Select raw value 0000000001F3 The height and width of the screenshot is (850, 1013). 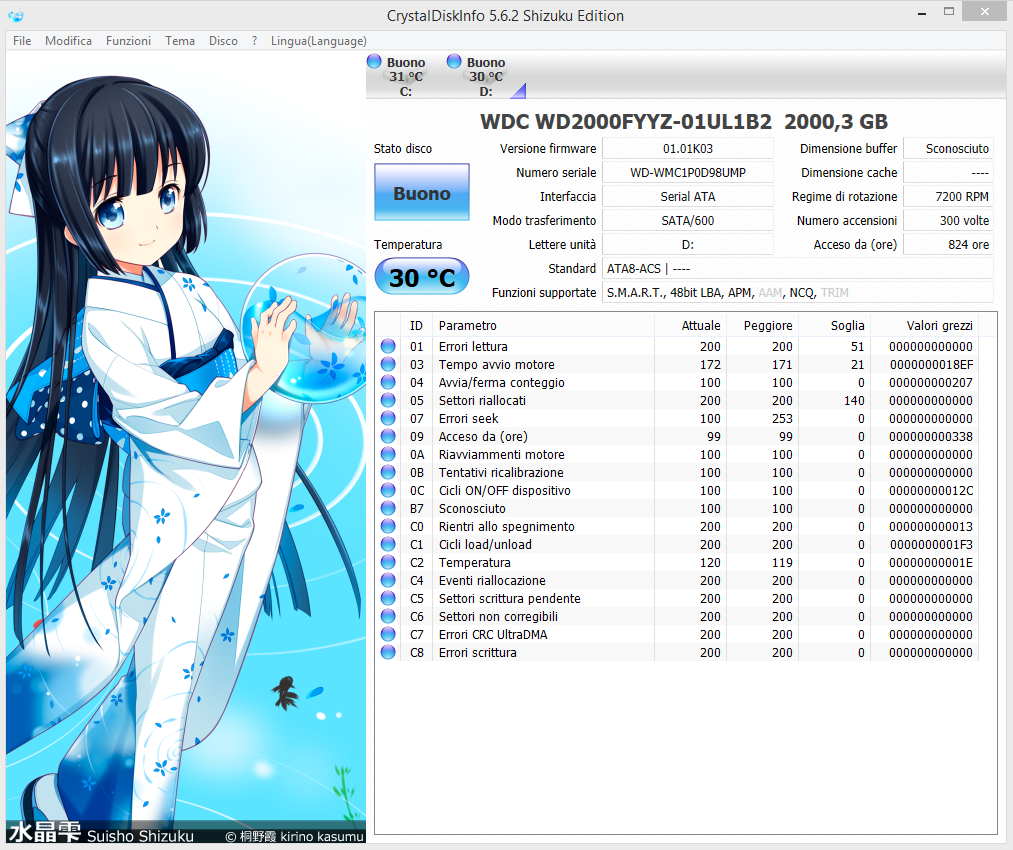(931, 544)
